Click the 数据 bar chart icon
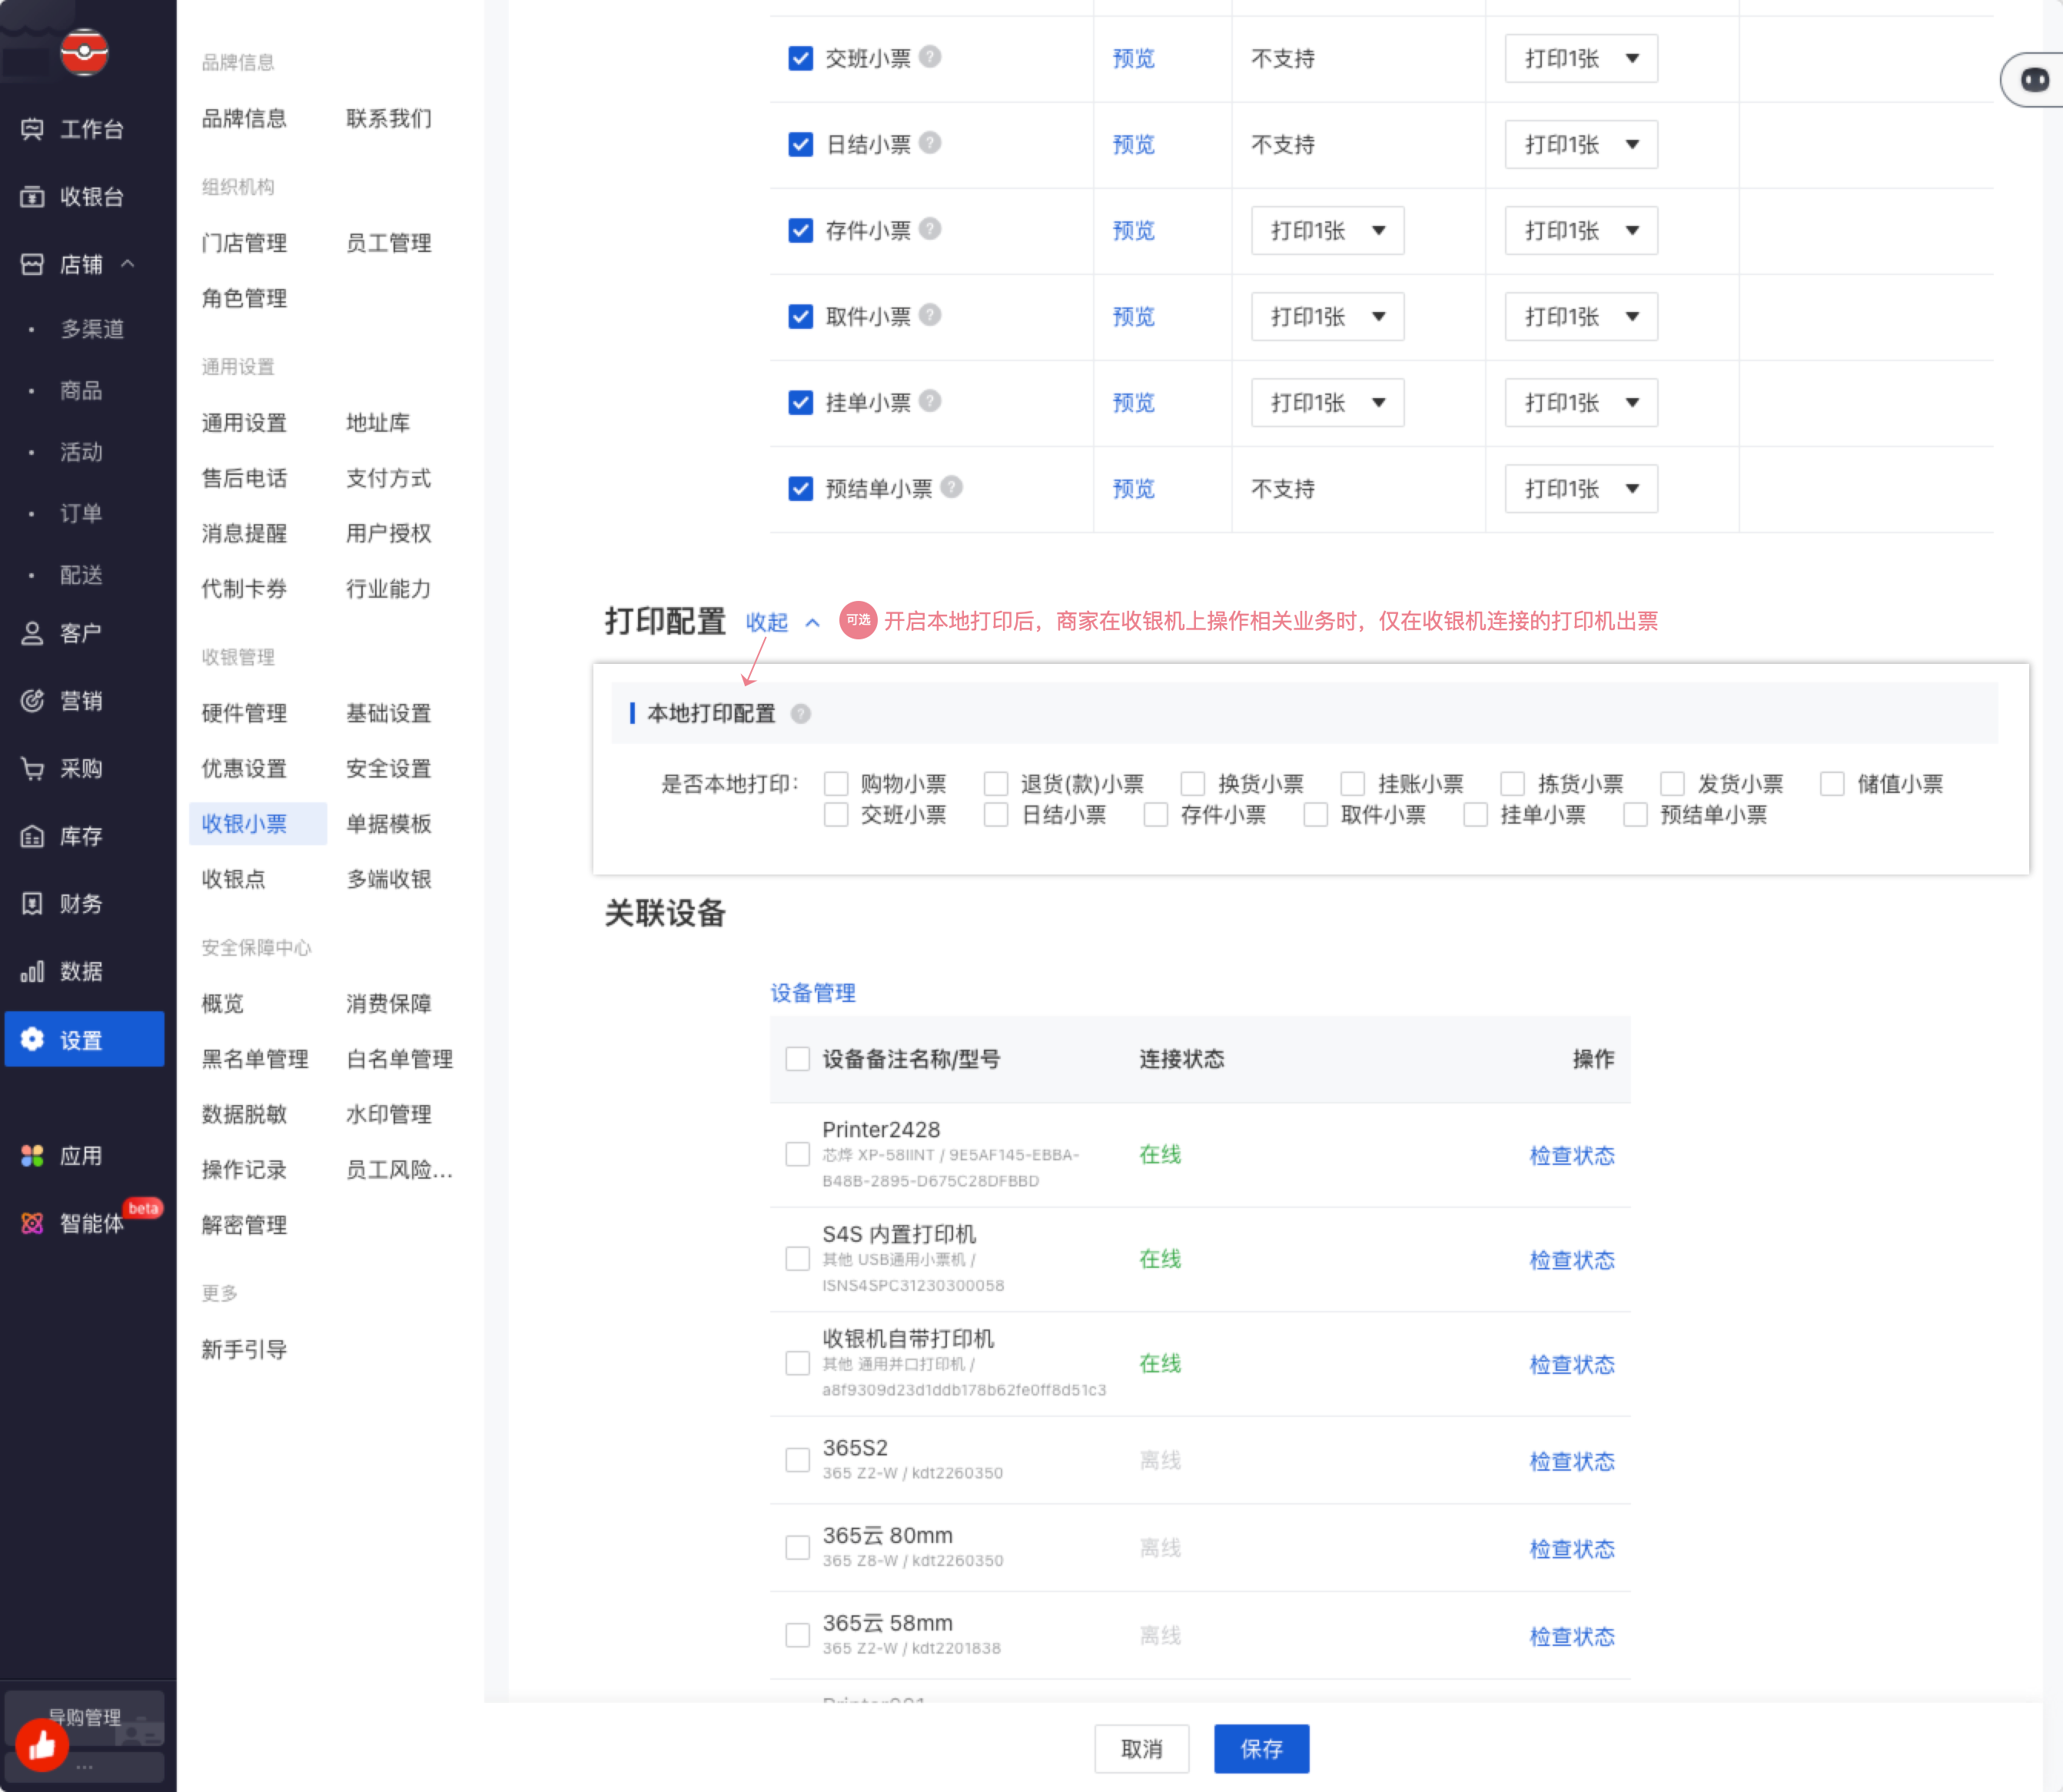The width and height of the screenshot is (2063, 1792). 32,972
